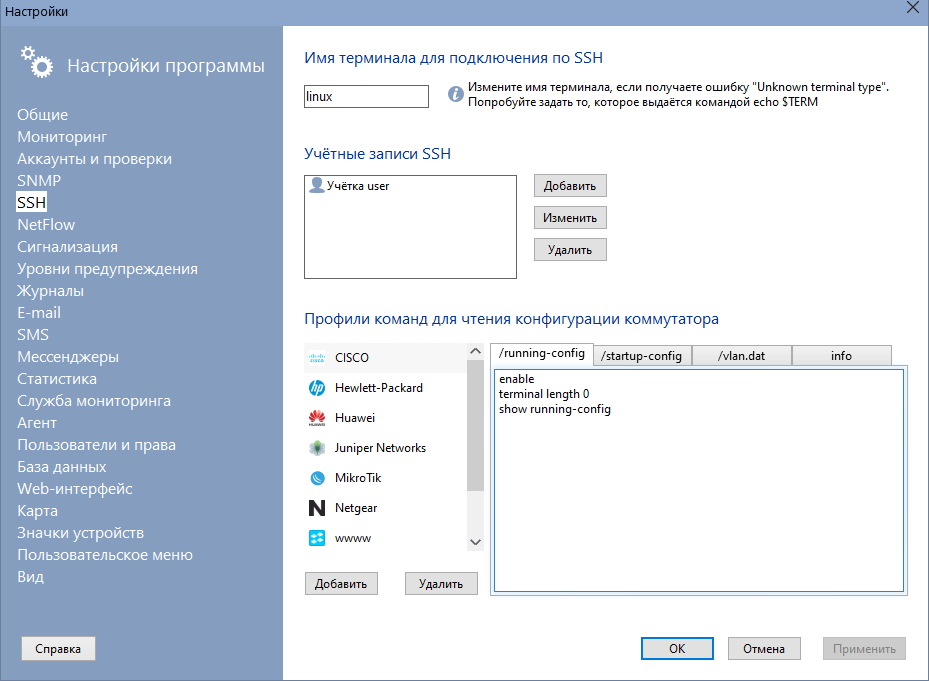Open the SNMP settings section
Image resolution: width=929 pixels, height=681 pixels.
coord(39,181)
